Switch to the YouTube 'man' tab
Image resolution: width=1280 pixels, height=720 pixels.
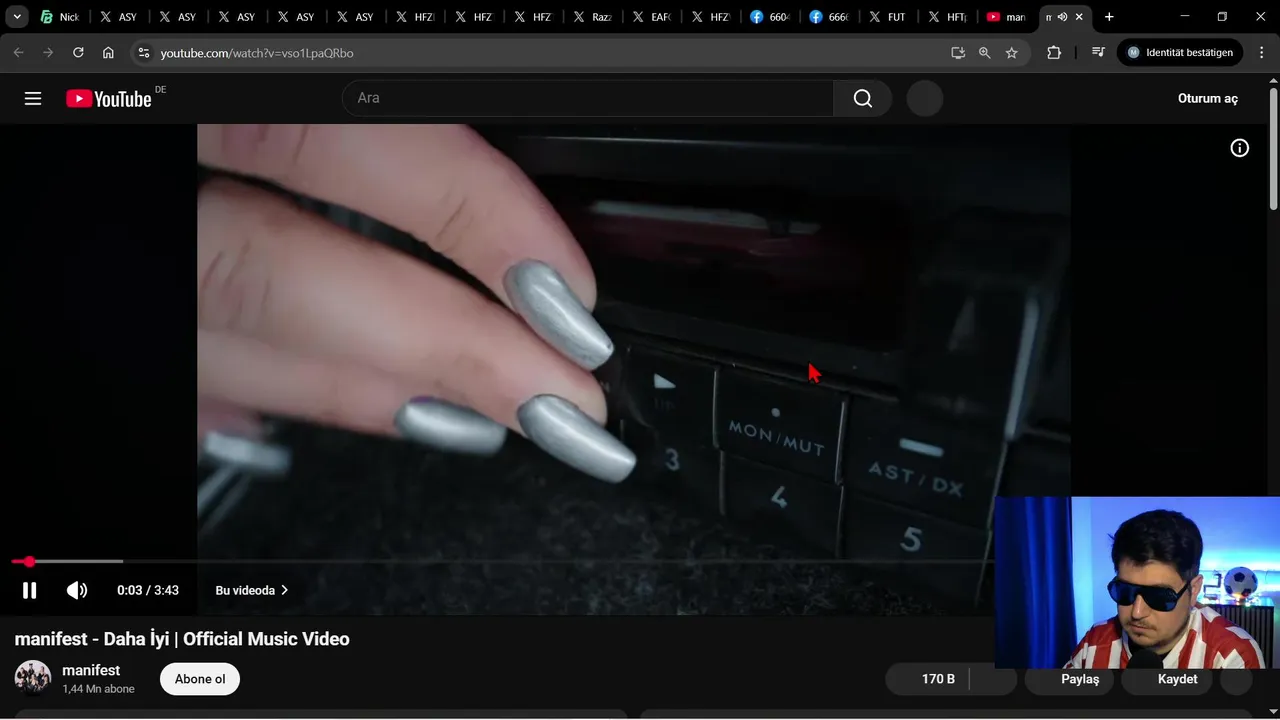click(x=1006, y=17)
